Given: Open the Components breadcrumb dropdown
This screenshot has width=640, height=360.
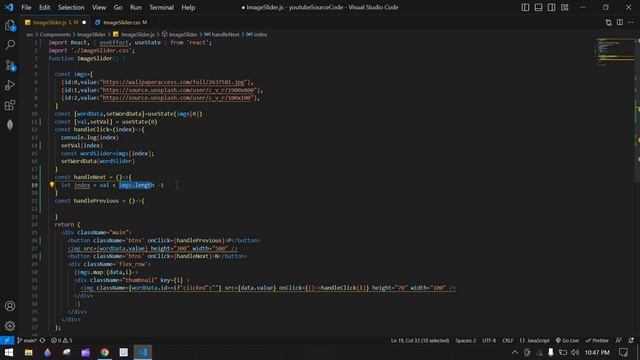Looking at the screenshot, I should tap(55, 35).
